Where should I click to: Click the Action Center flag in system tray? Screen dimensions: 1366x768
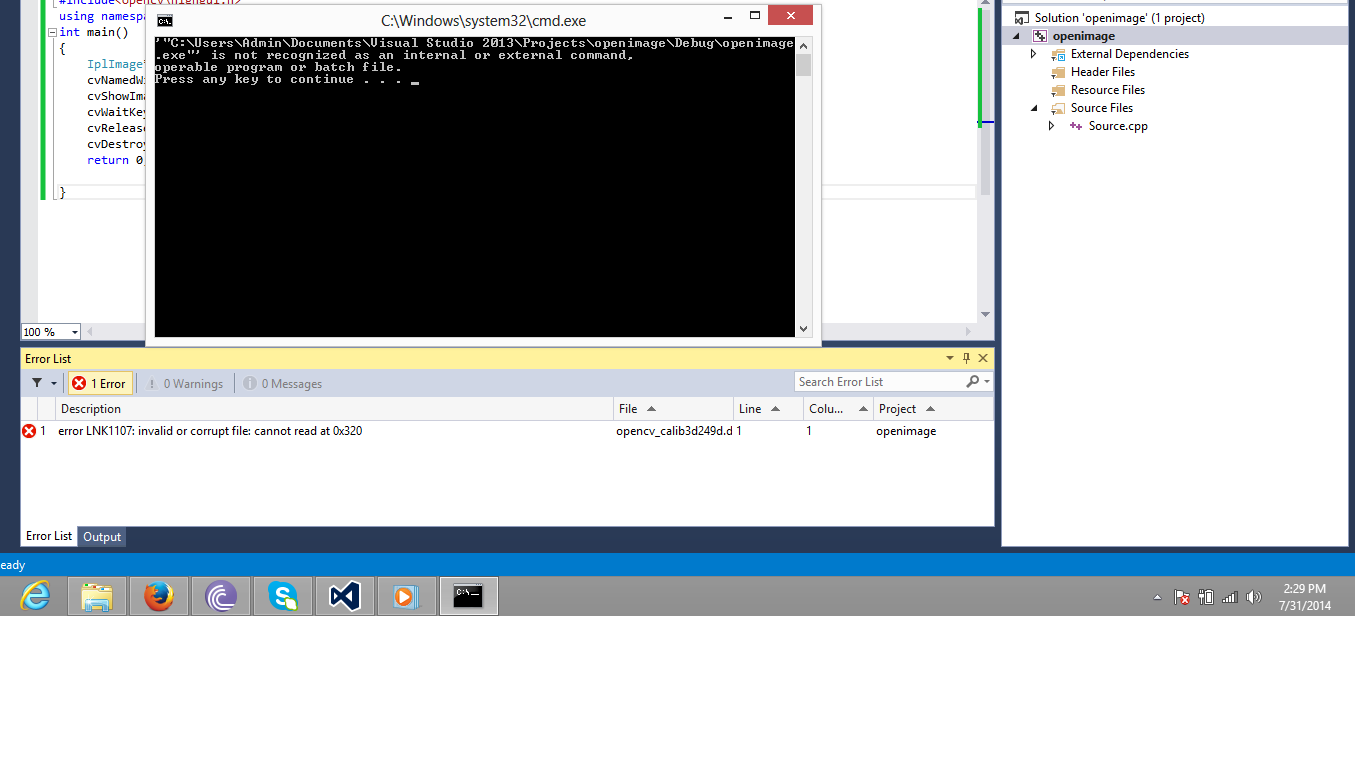pos(1182,597)
